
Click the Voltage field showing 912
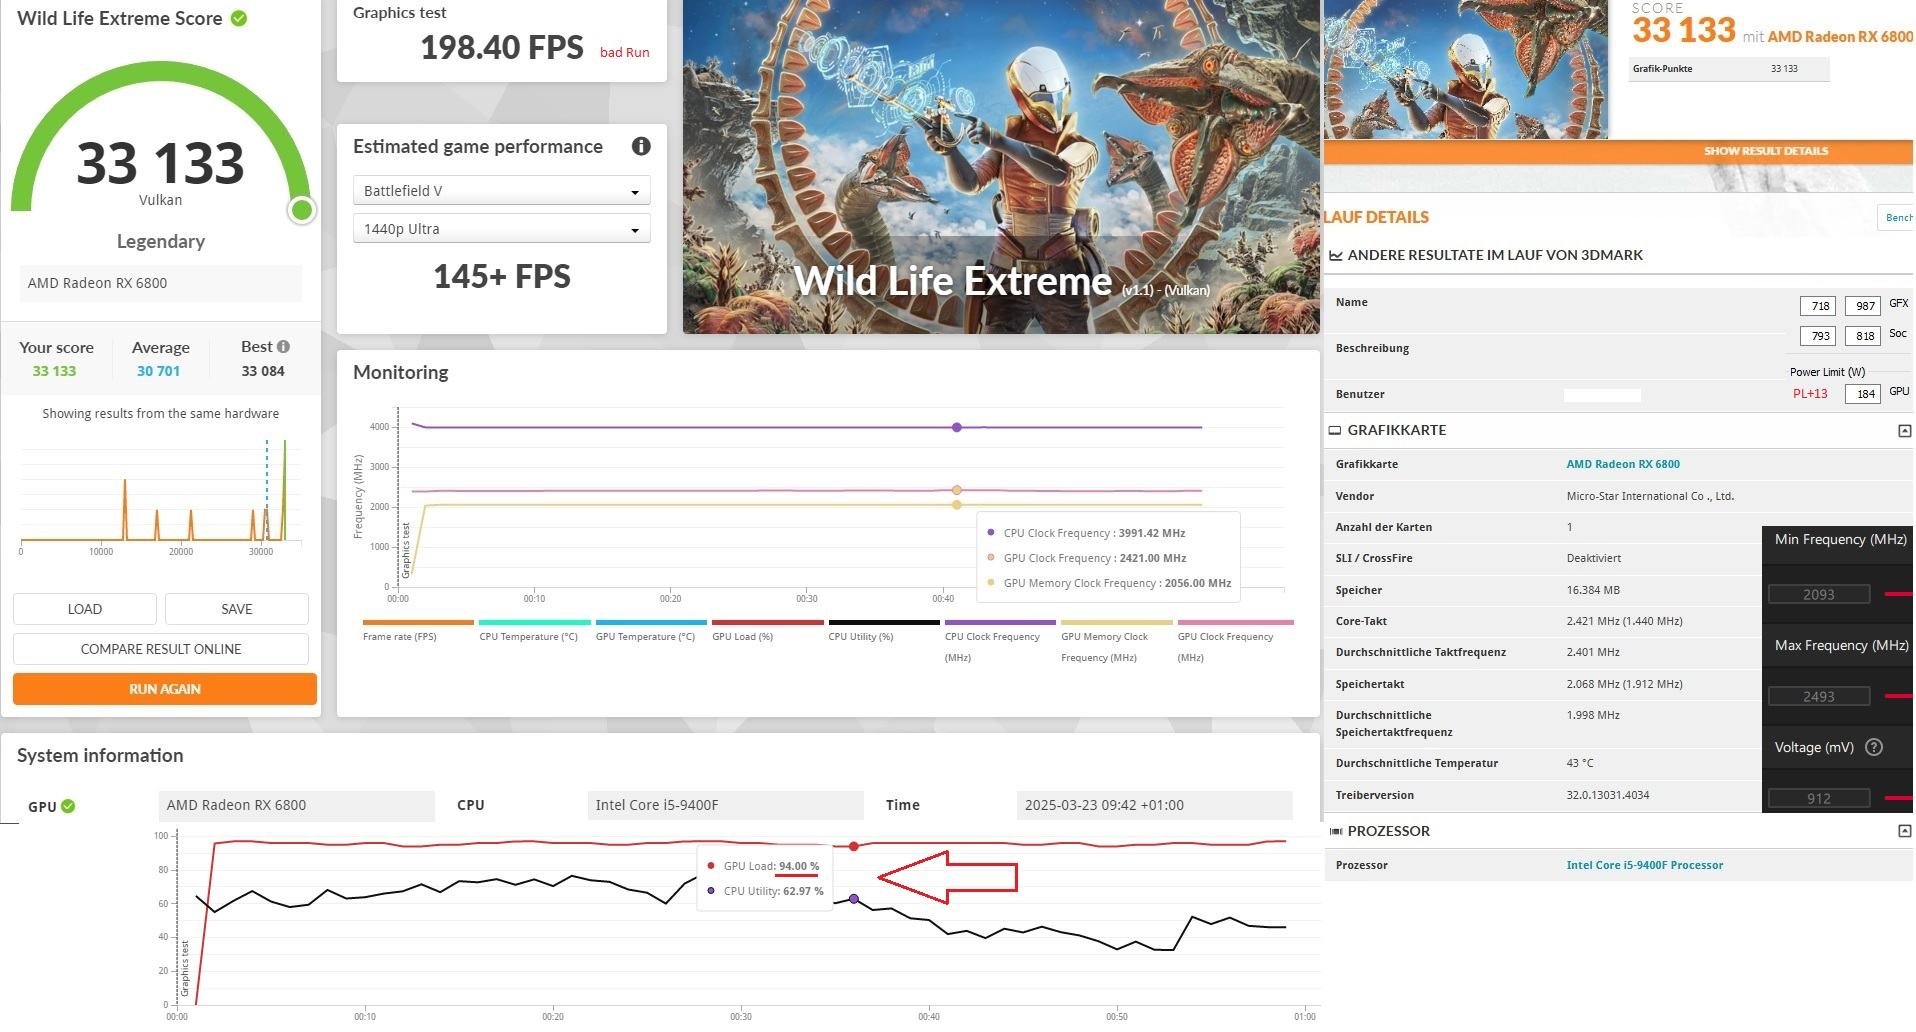(x=1819, y=798)
